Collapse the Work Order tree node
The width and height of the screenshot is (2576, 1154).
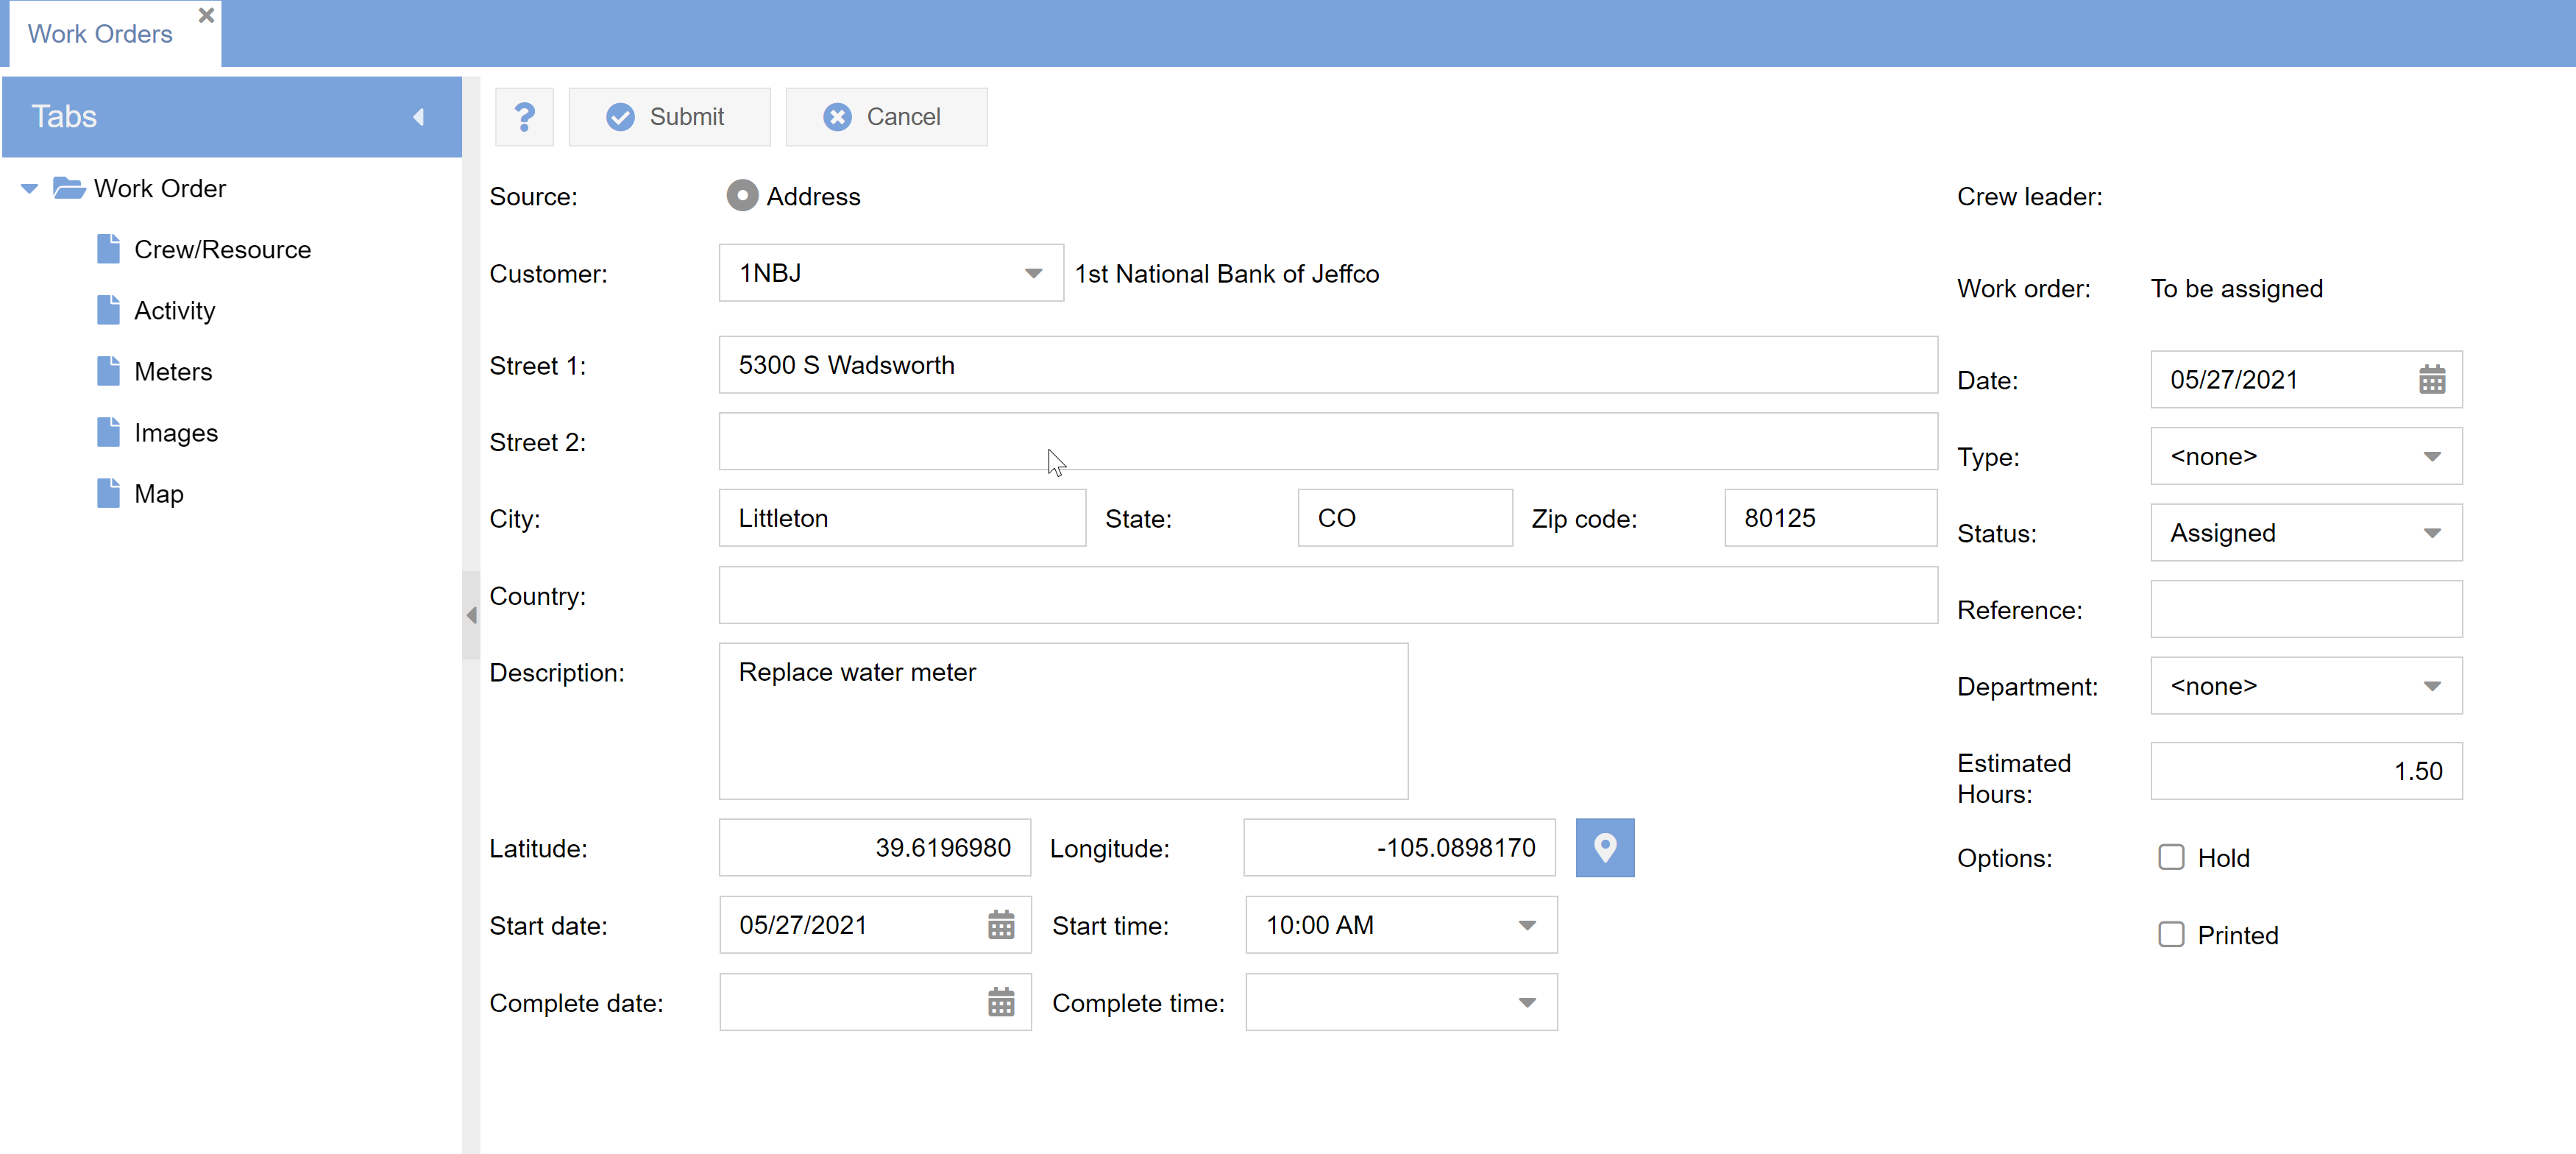[29, 188]
